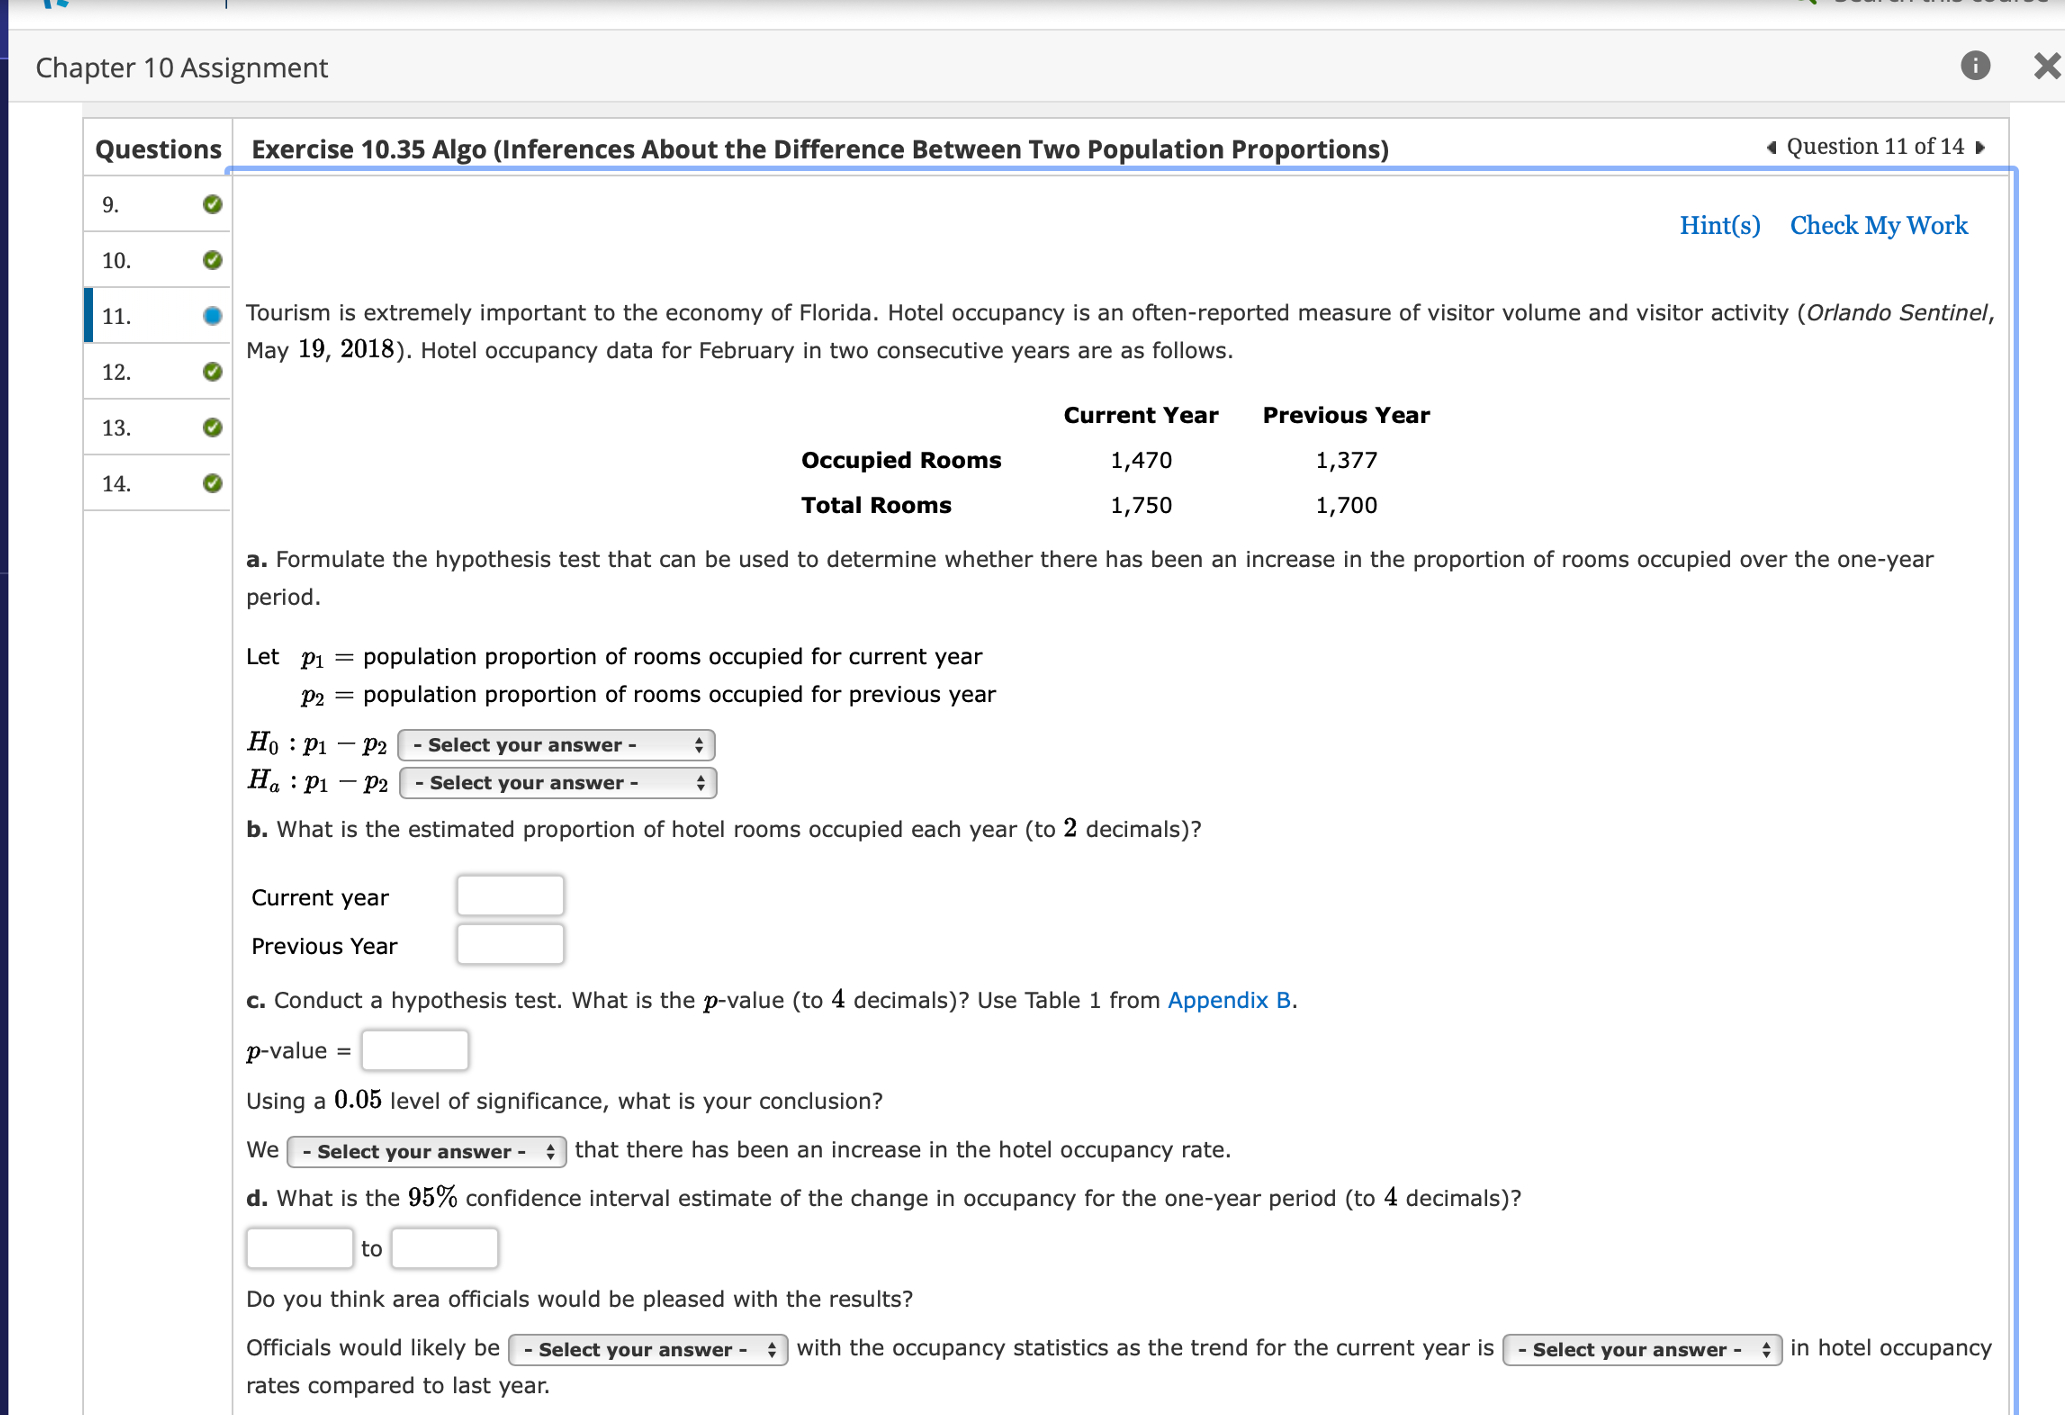
Task: Select question 12 in Questions list
Action: coord(117,372)
